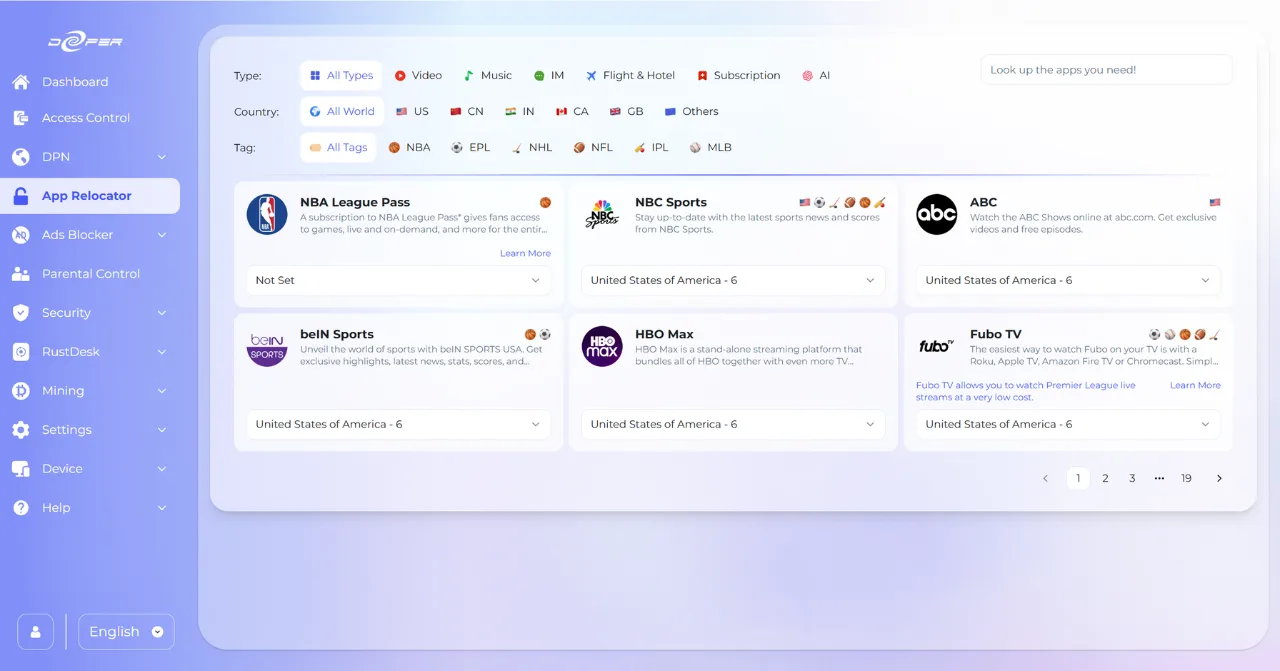Click the Security shield icon
The width and height of the screenshot is (1280, 671).
click(x=21, y=313)
